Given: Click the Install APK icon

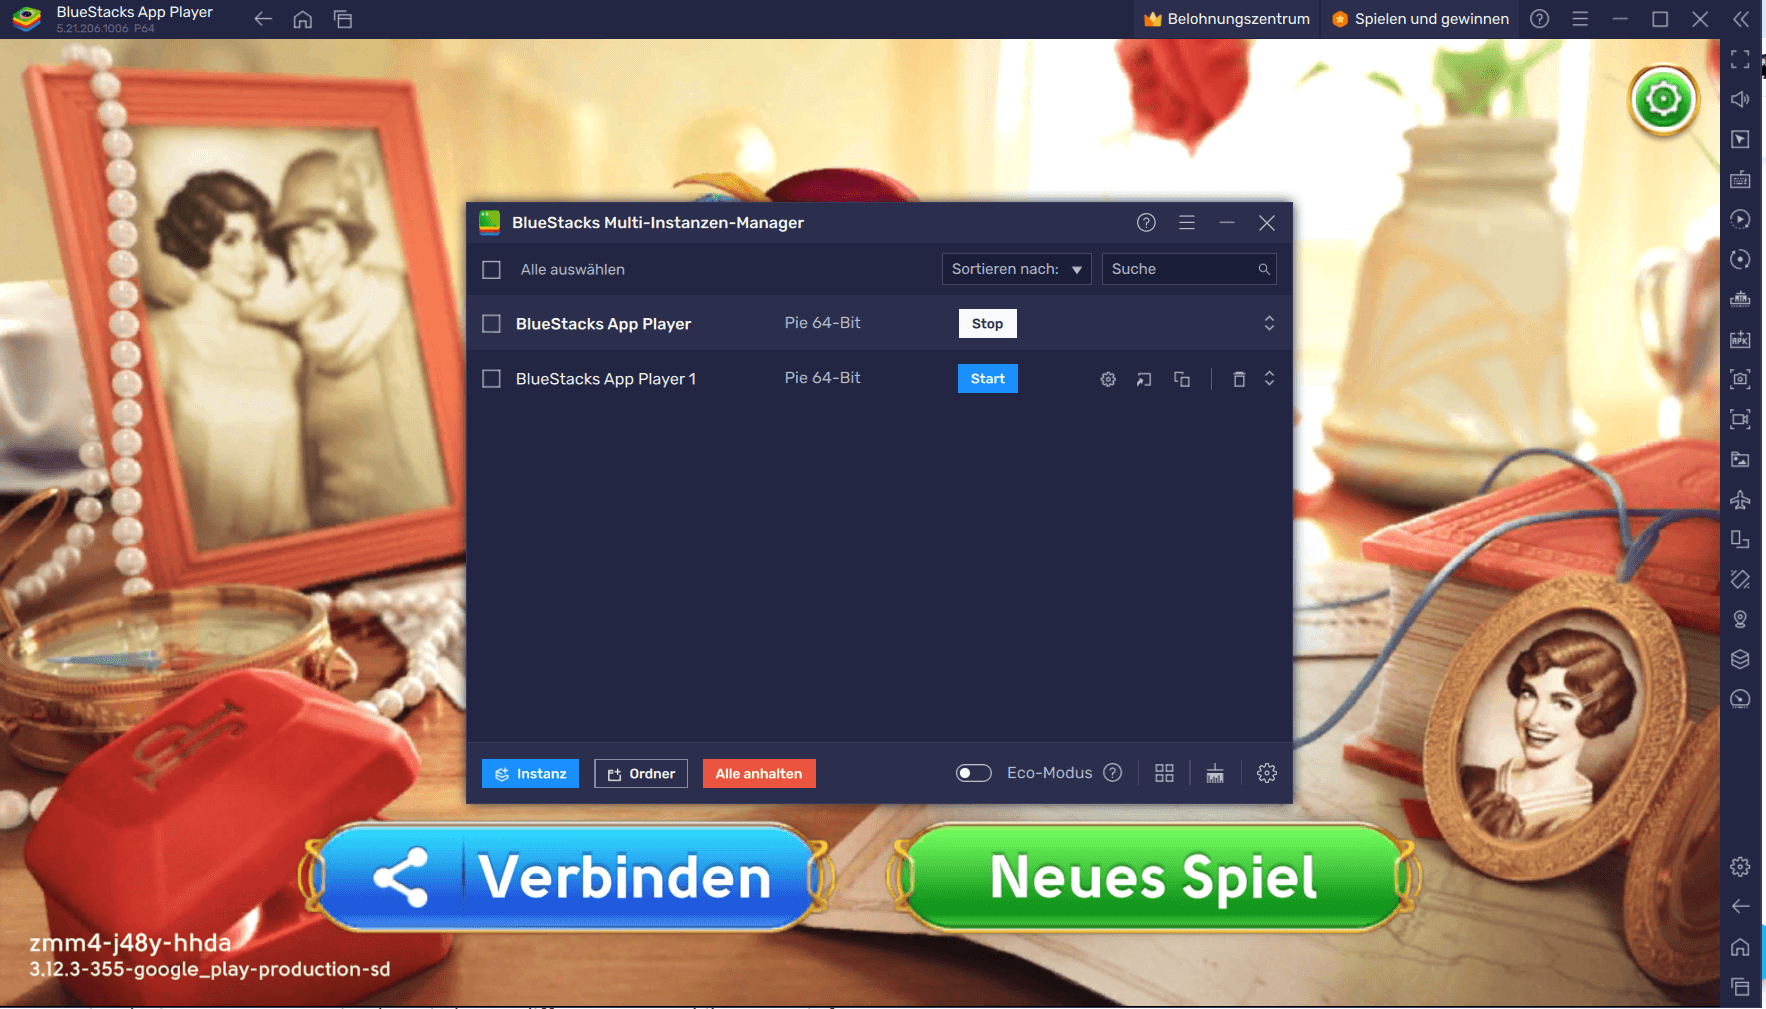Looking at the screenshot, I should (x=1740, y=339).
